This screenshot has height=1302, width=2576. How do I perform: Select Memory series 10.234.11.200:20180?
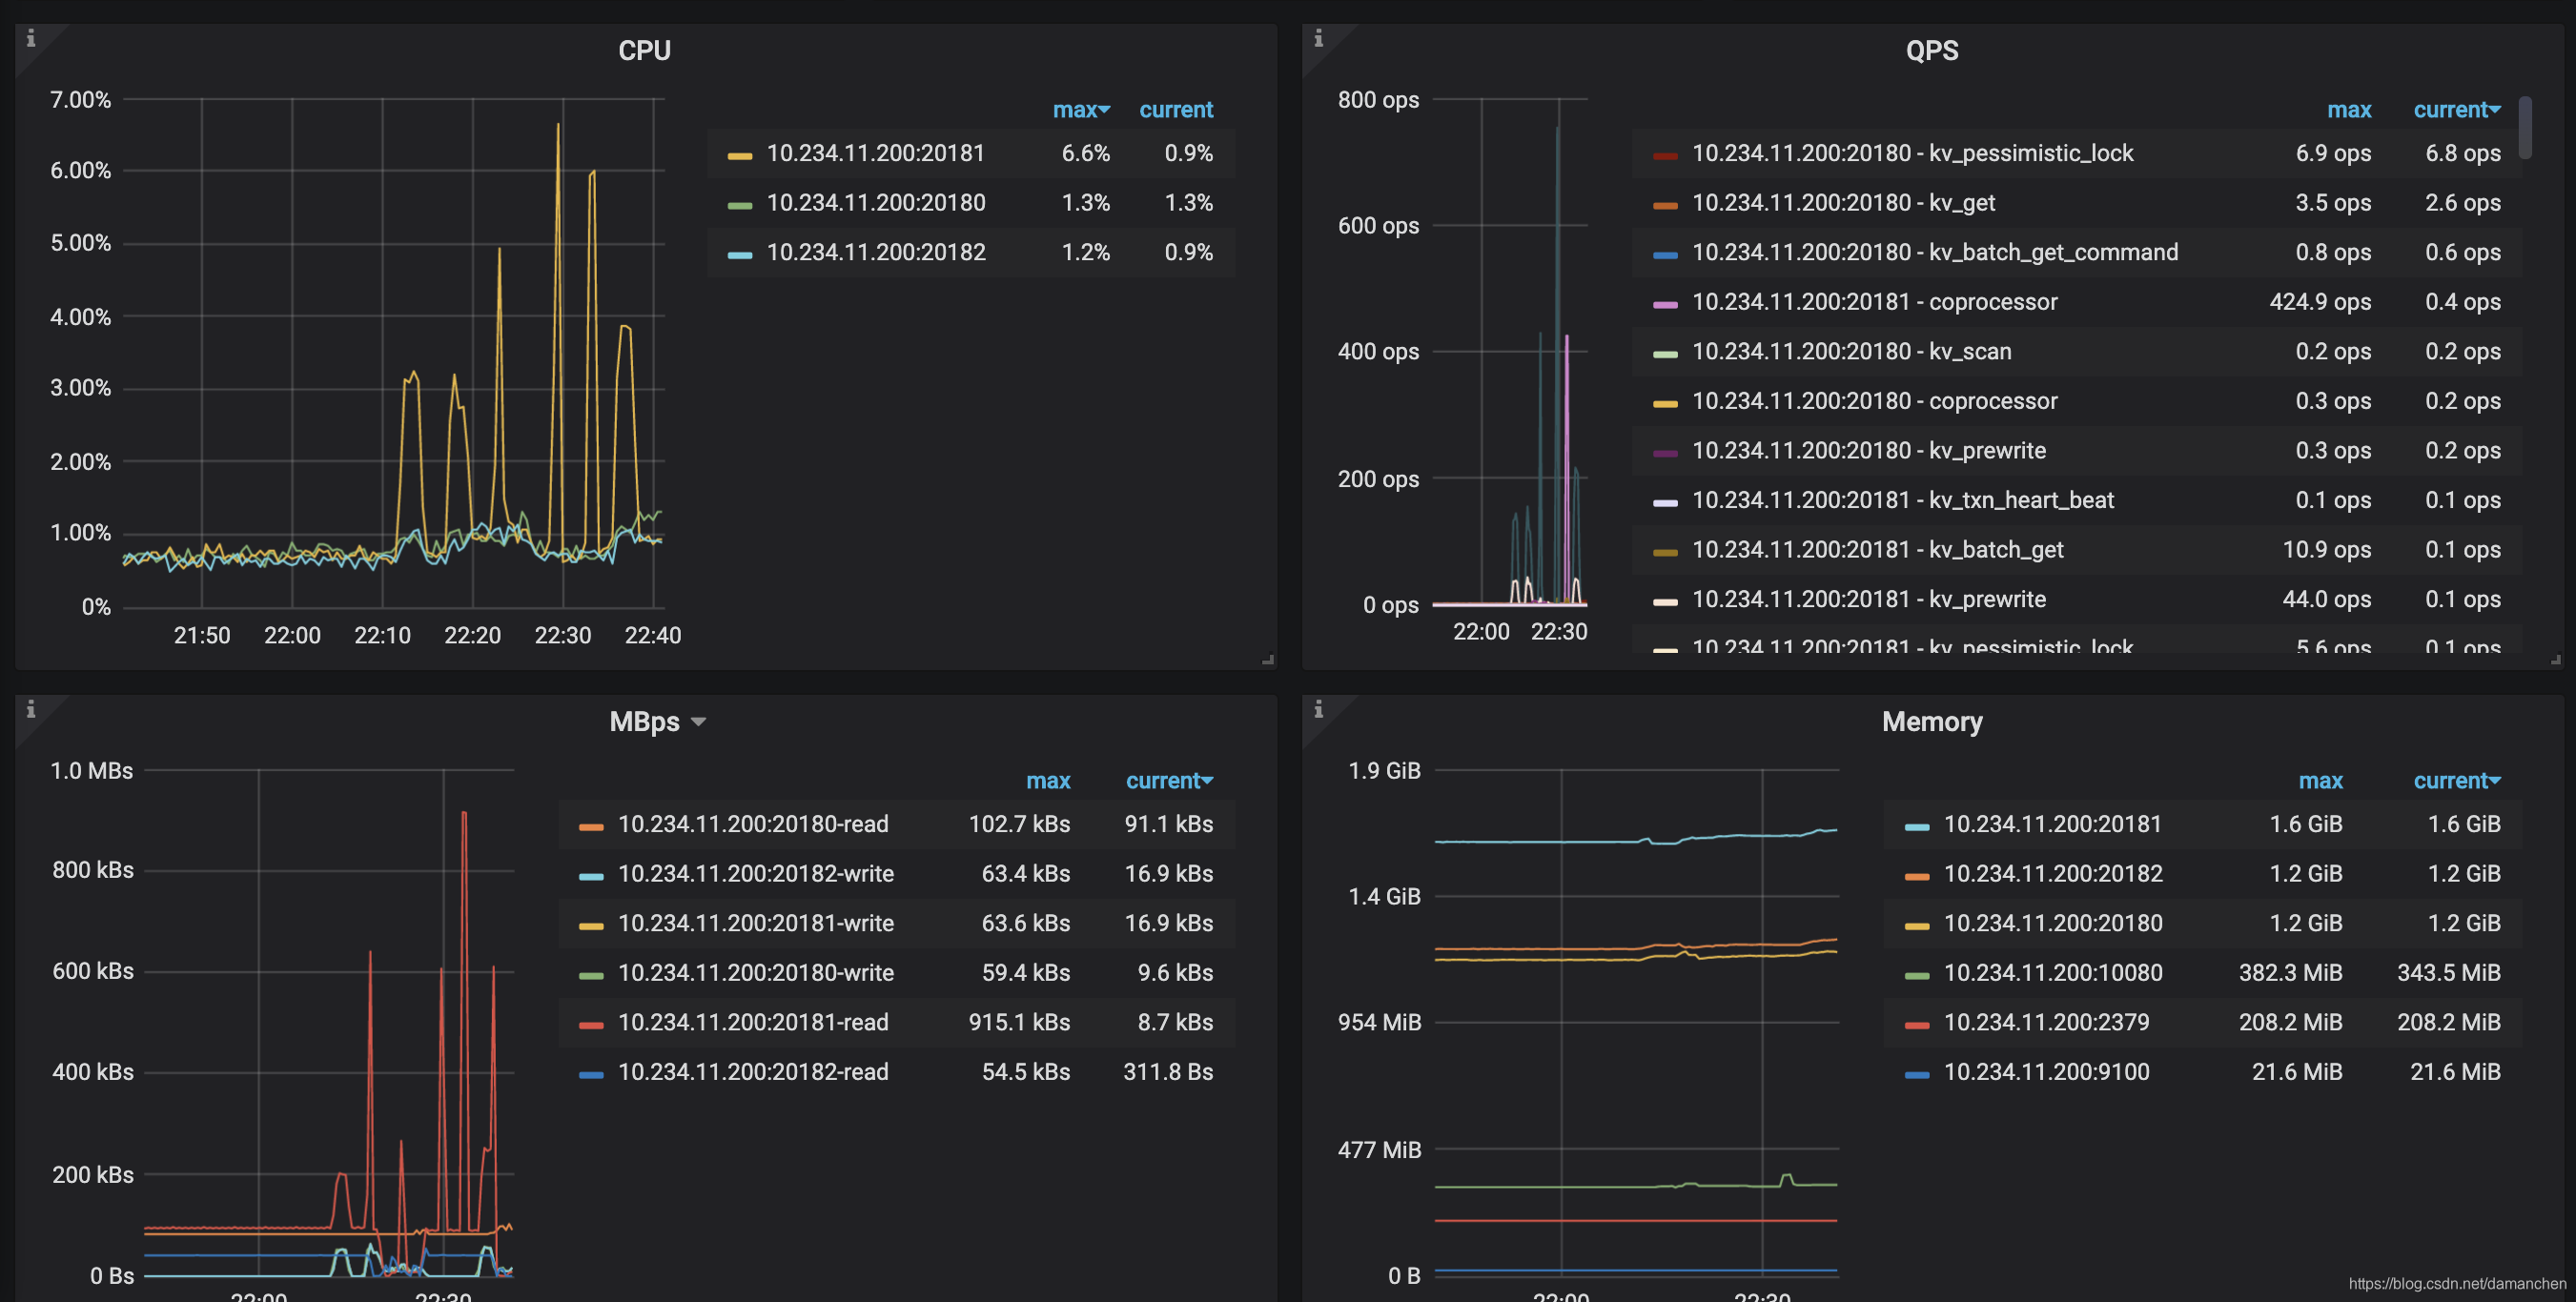pos(2052,923)
